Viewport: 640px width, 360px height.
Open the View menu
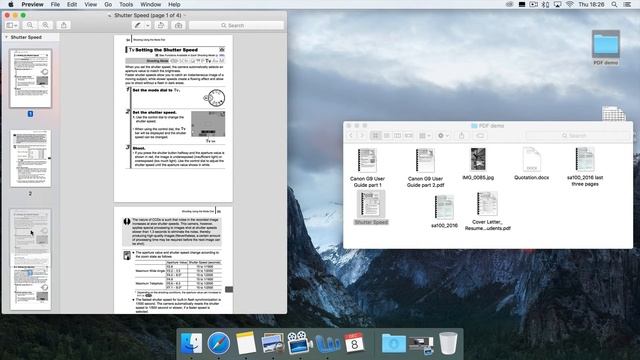tap(90, 4)
